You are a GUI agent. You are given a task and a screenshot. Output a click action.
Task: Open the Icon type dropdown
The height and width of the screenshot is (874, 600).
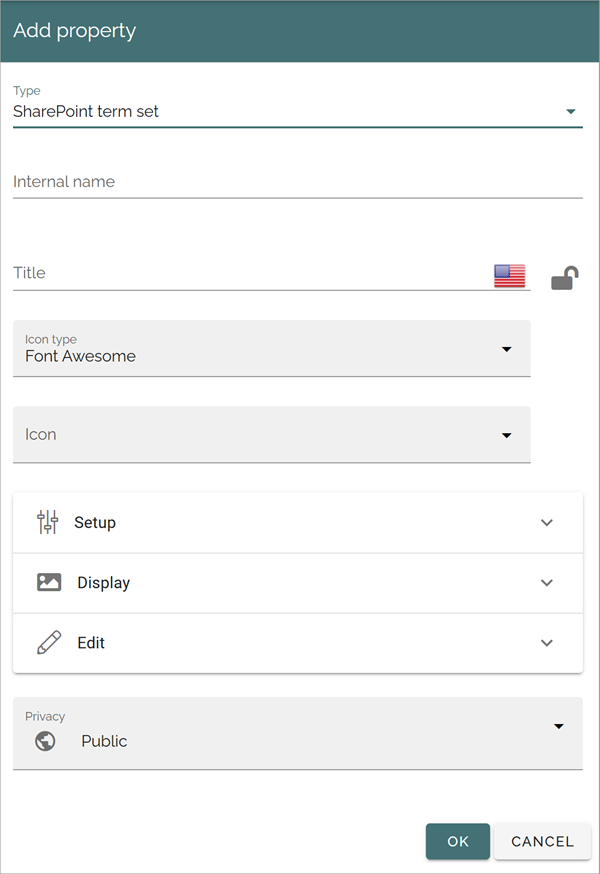[x=272, y=348]
